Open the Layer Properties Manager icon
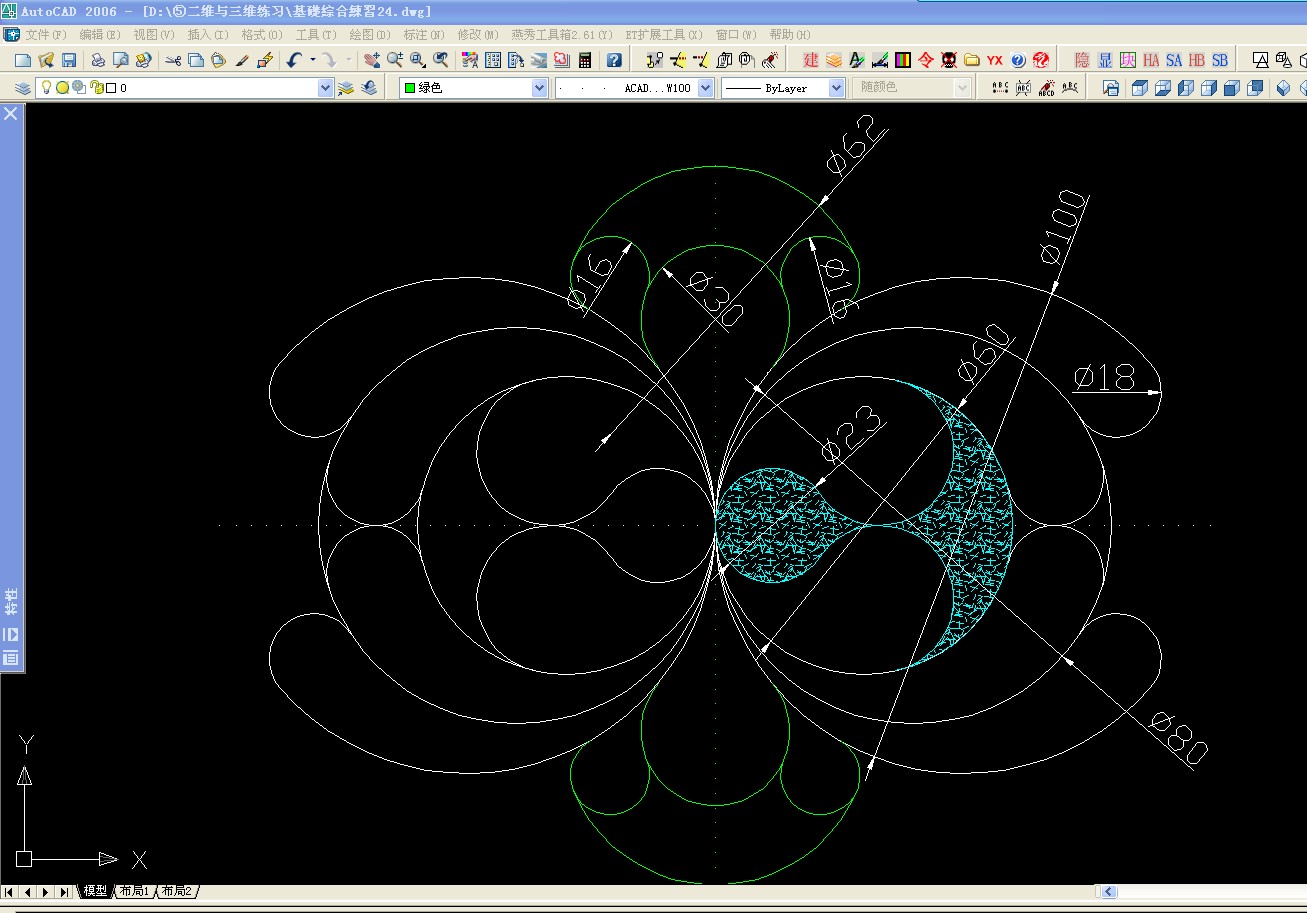Viewport: 1307px width, 913px height. coord(22,88)
